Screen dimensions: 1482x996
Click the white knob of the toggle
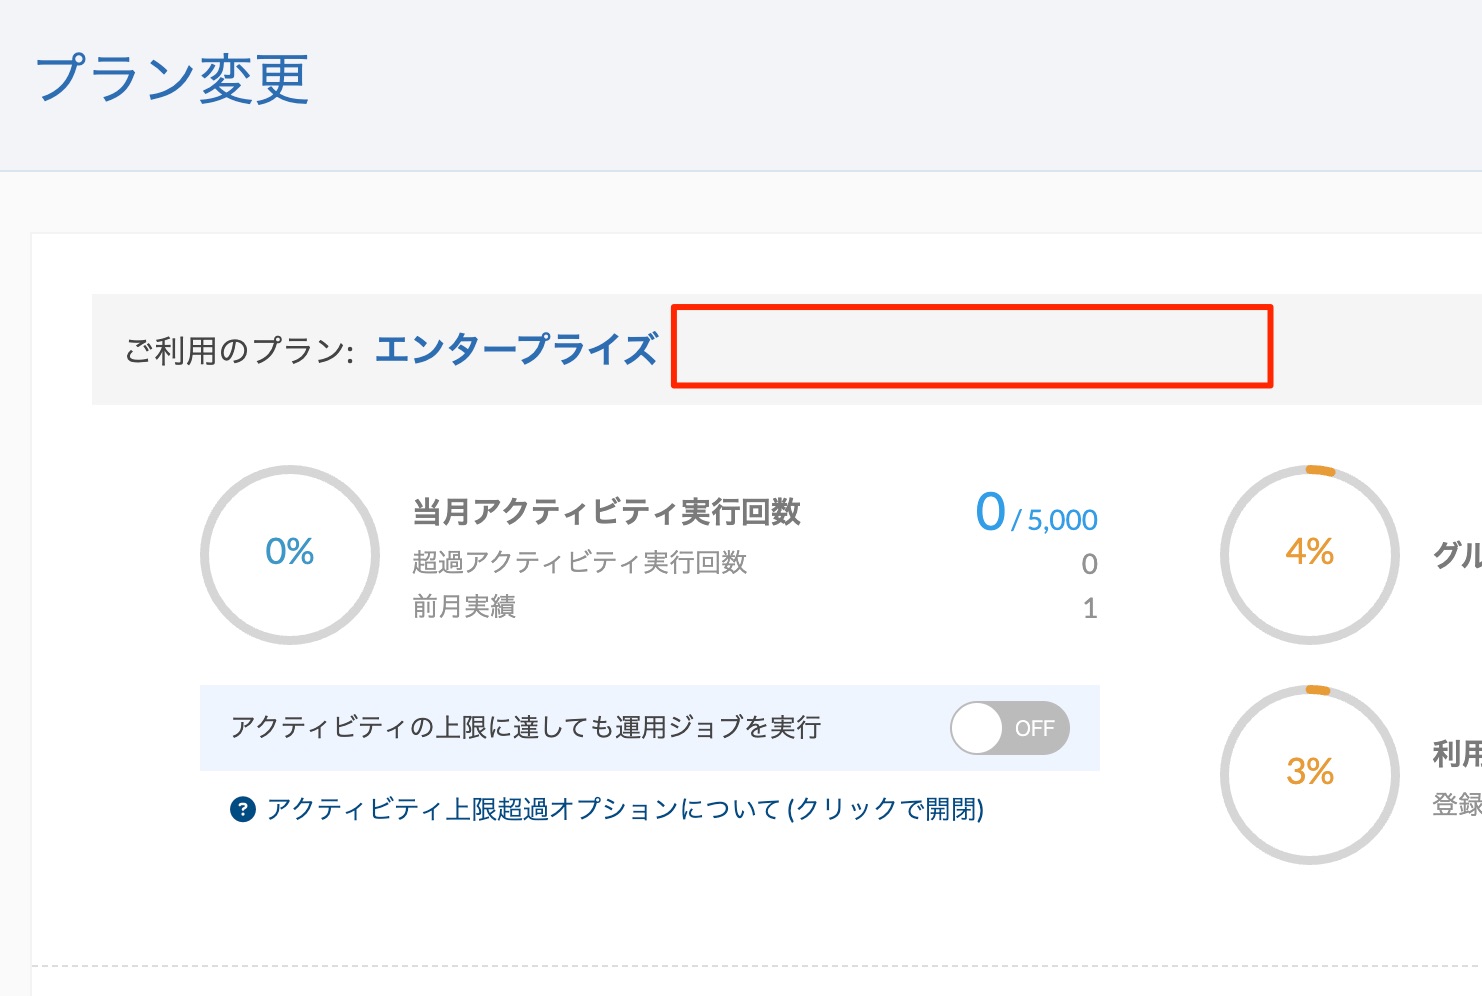[x=977, y=728]
